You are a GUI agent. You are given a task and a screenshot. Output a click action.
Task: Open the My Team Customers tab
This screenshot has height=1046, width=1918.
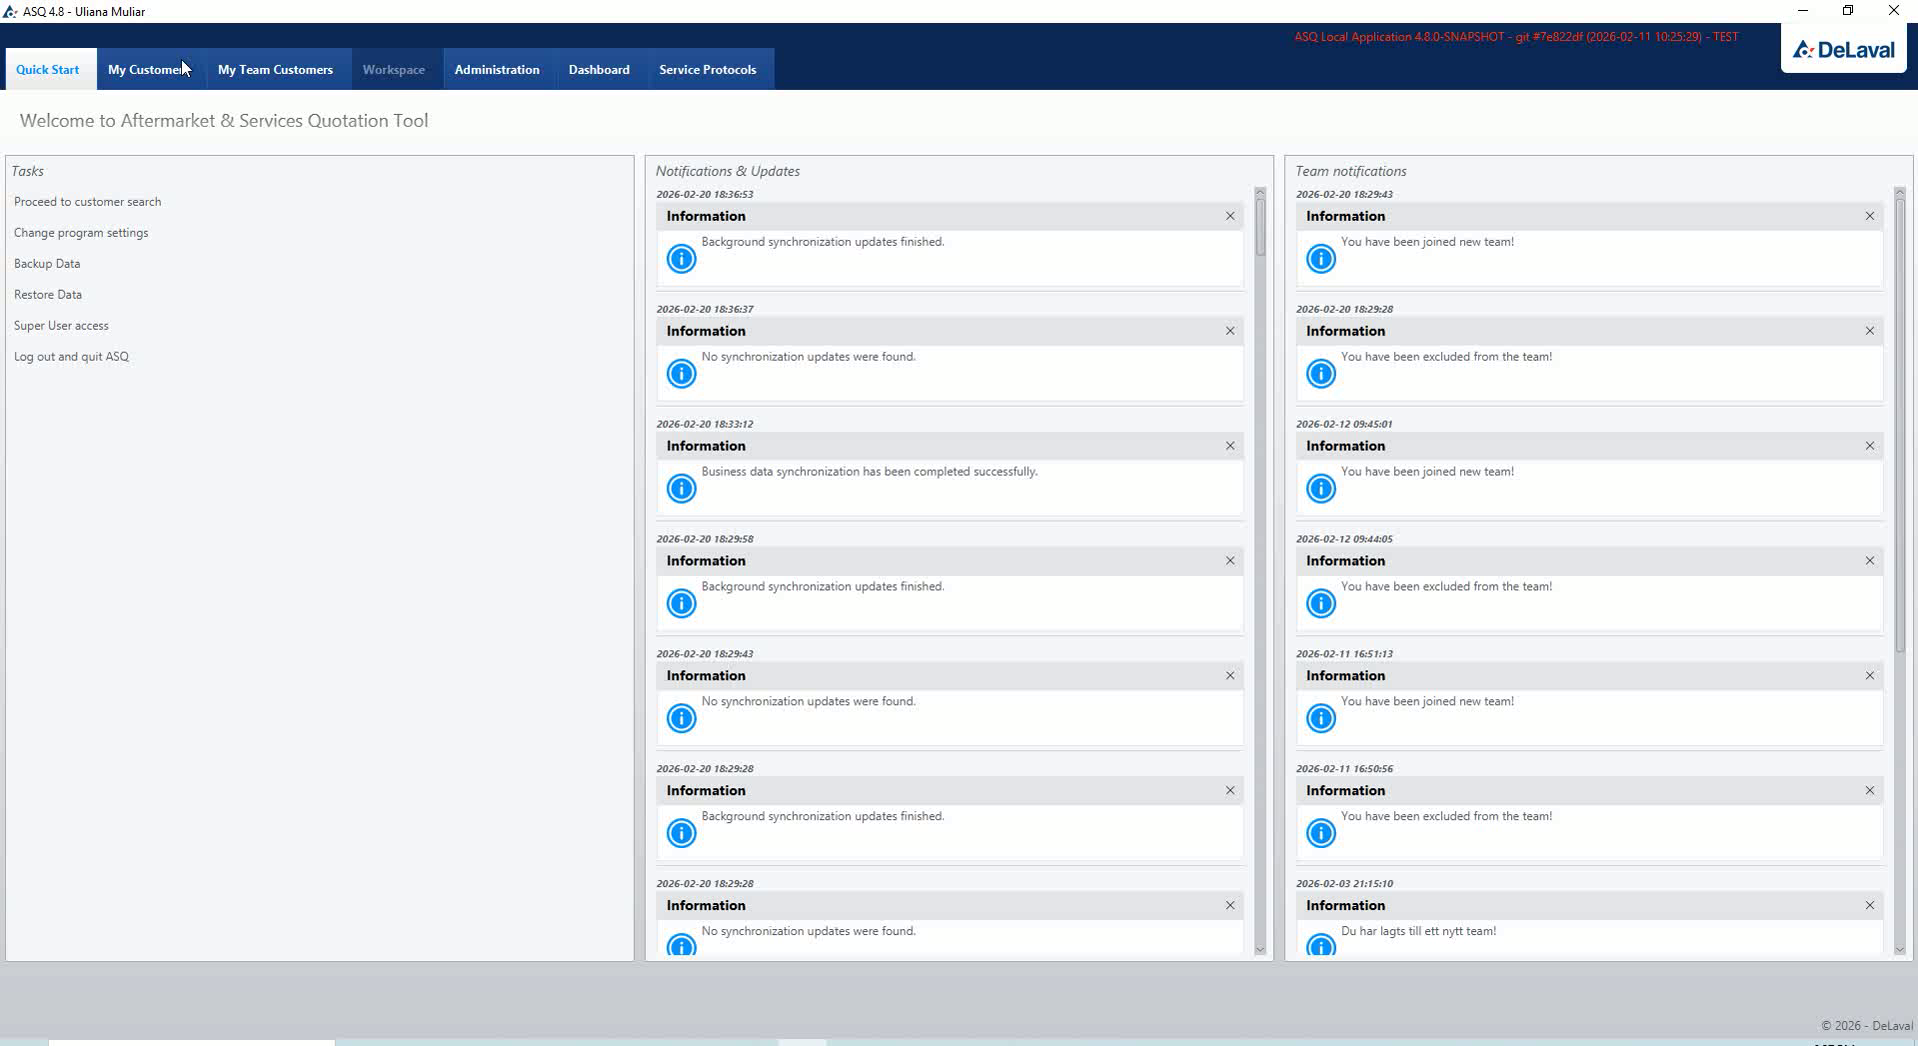pos(275,69)
